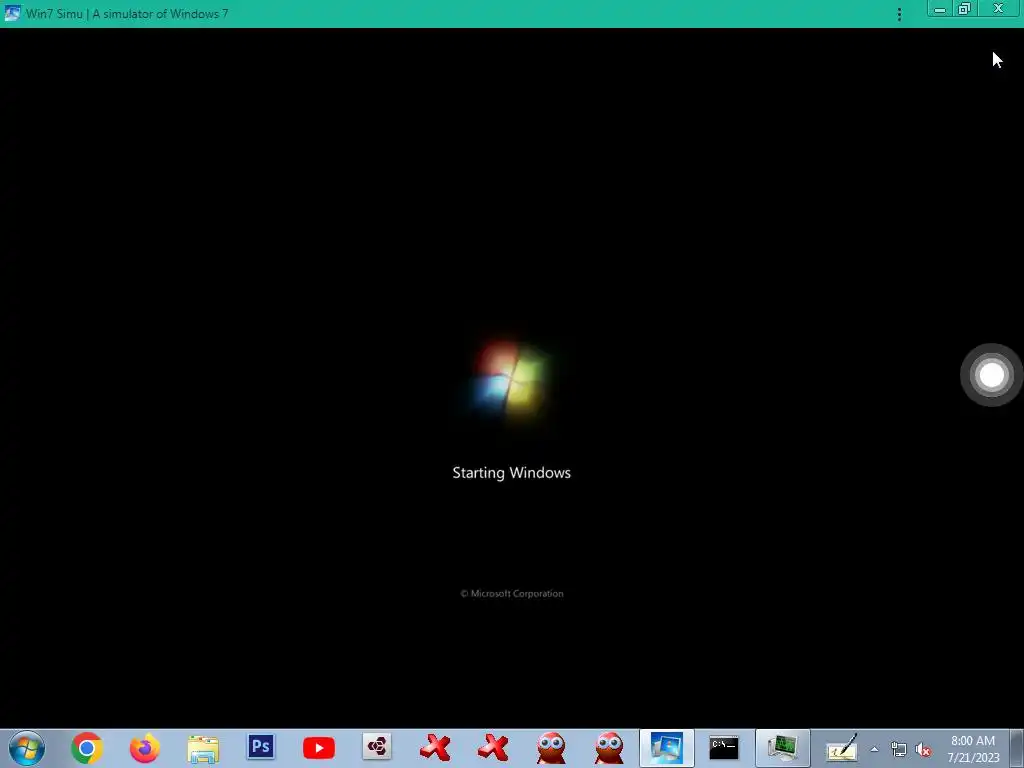Open the Windows Start orb
The image size is (1024, 768).
[x=27, y=748]
